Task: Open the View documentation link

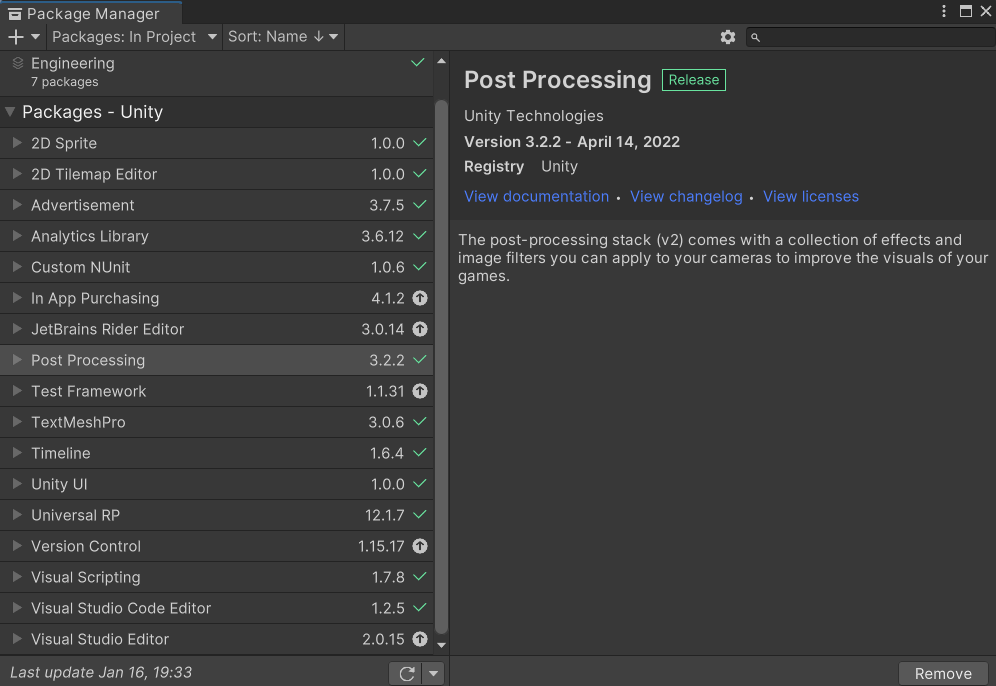Action: point(536,197)
